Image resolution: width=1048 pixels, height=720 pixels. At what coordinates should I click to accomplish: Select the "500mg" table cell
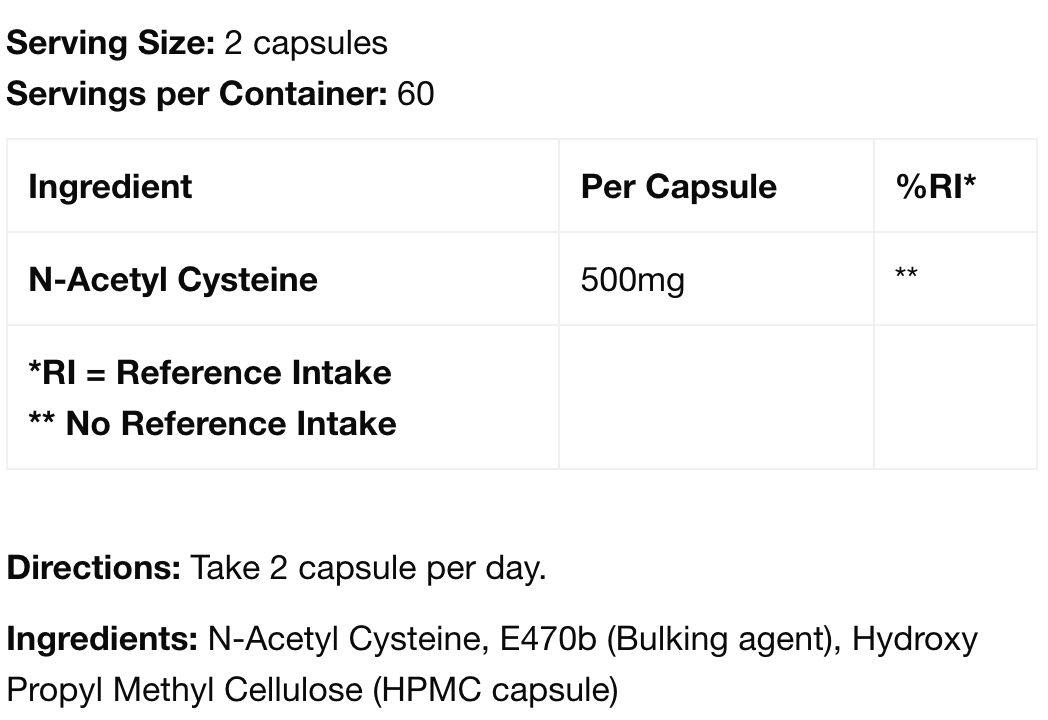632,280
